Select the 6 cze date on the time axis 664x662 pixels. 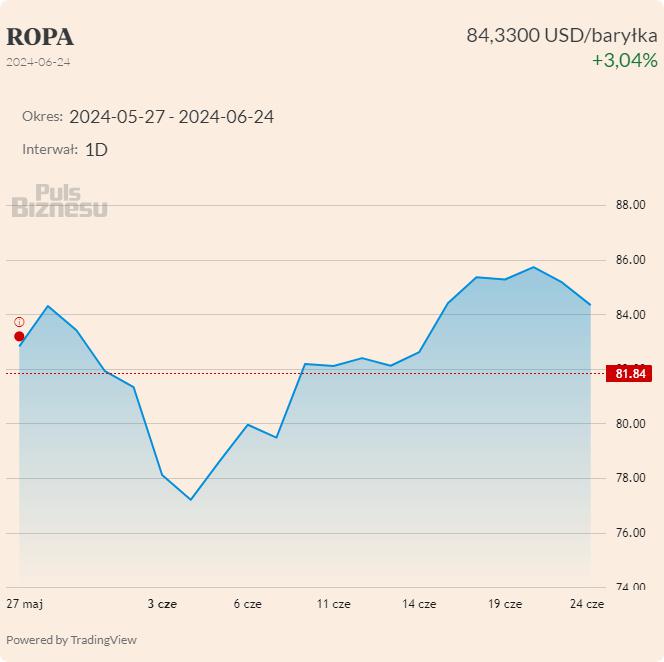(x=248, y=604)
